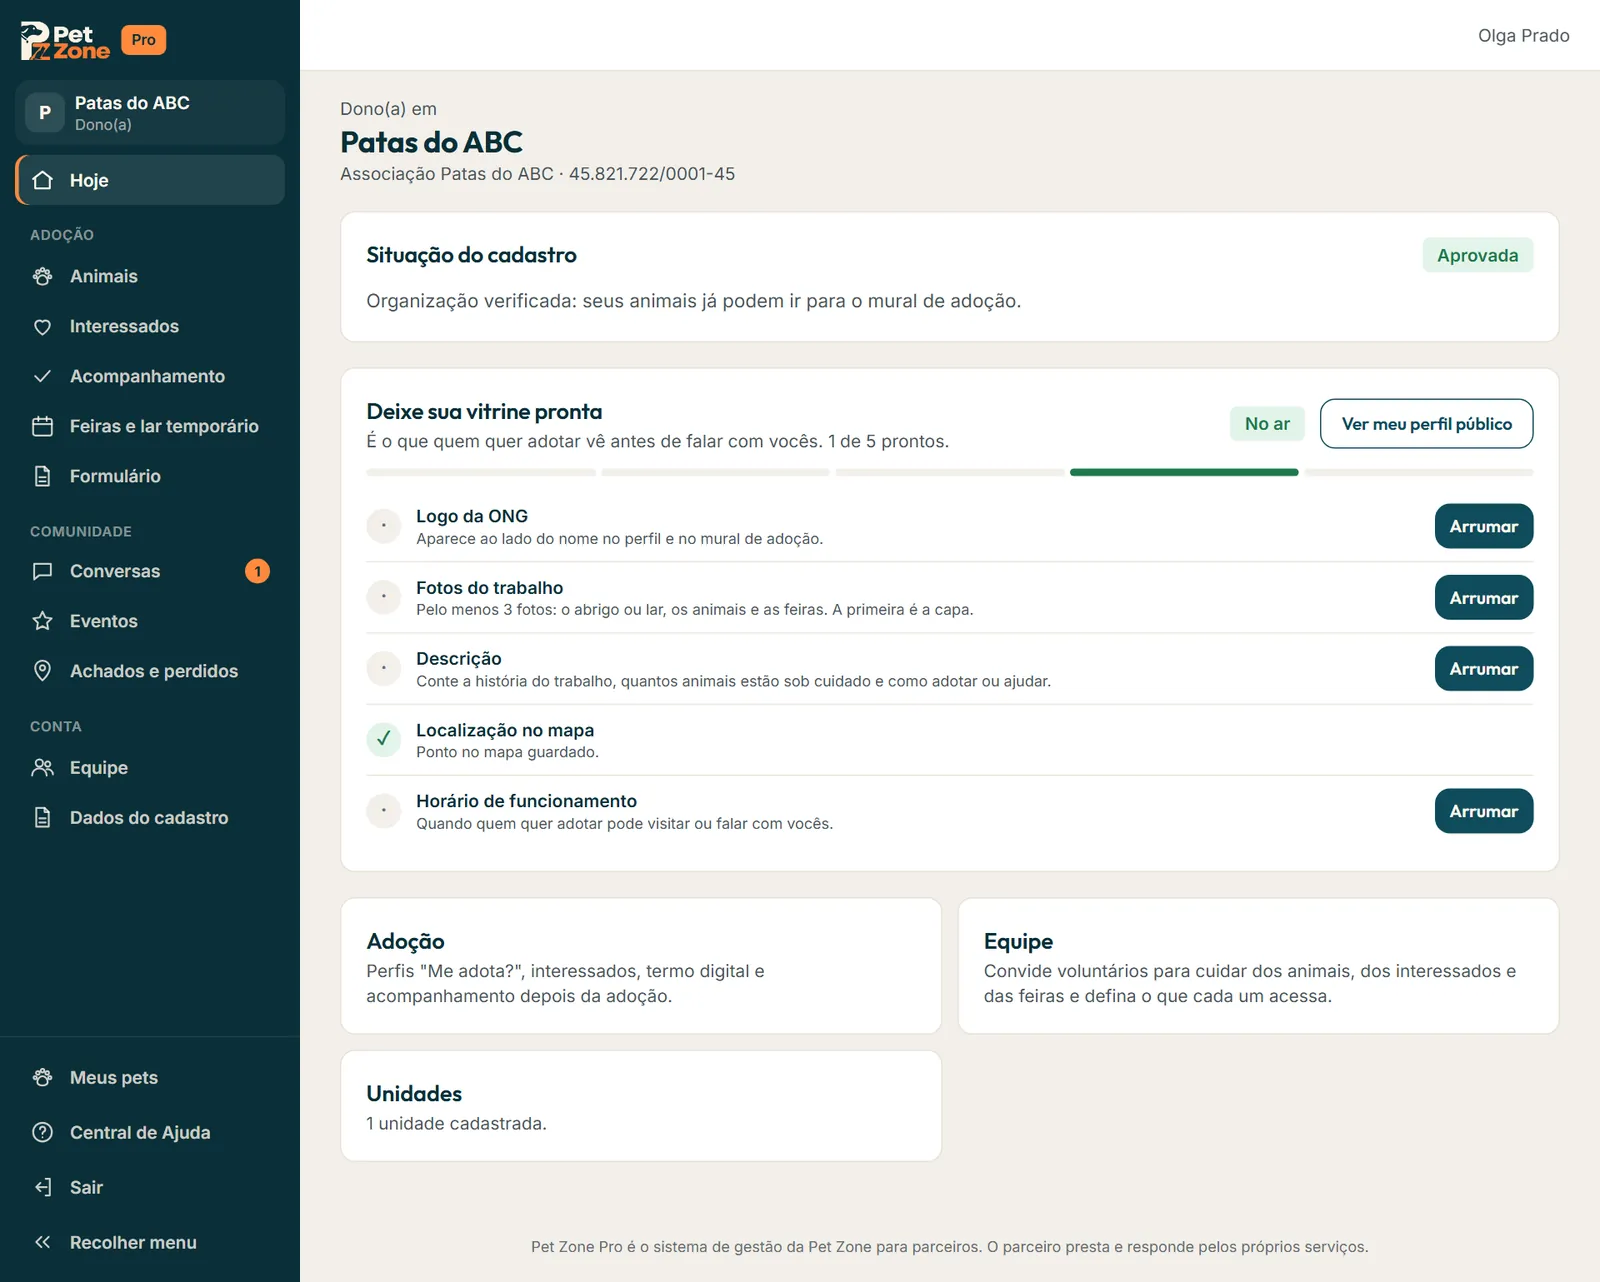Click question mark icon for Central de Ajuda
Viewport: 1600px width, 1282px height.
pos(42,1132)
